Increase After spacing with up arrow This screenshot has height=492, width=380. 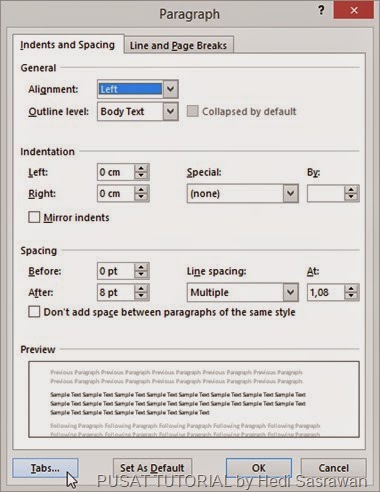[x=141, y=289]
